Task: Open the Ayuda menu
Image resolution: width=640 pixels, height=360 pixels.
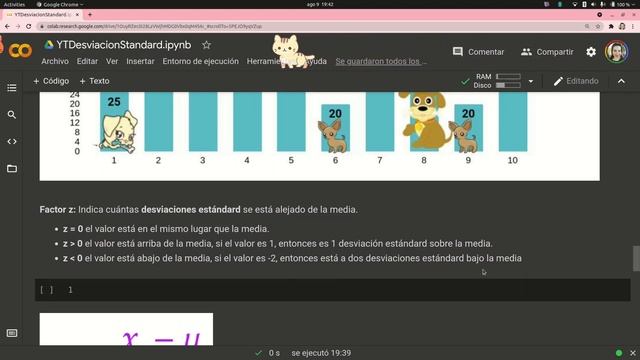Action: pyautogui.click(x=316, y=61)
